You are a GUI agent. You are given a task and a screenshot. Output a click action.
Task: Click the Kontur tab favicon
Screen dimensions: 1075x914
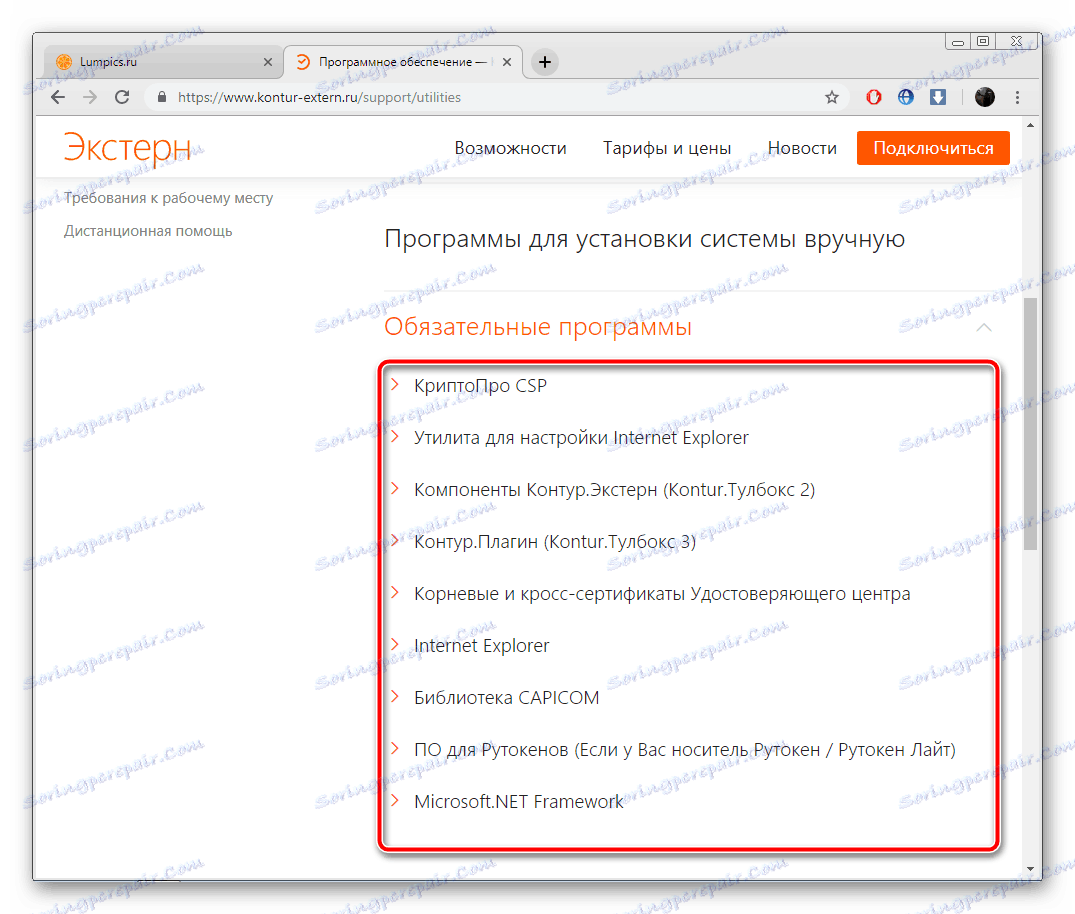coord(302,62)
